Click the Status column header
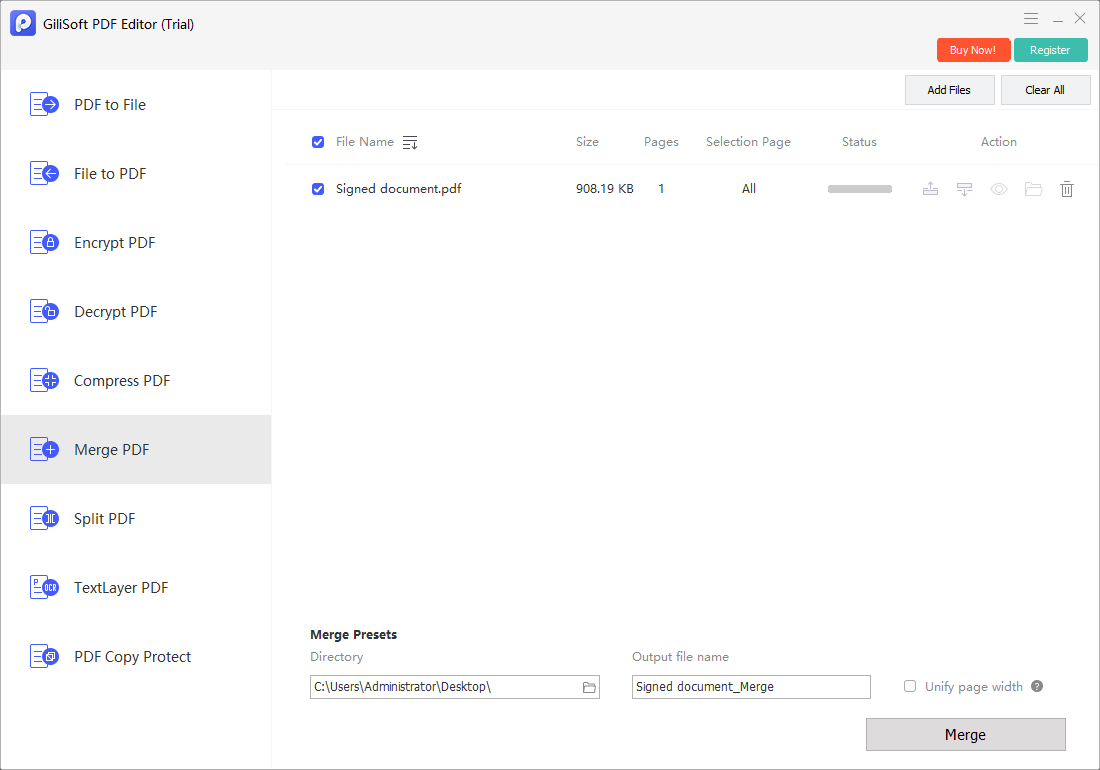1100x770 pixels. tap(859, 142)
